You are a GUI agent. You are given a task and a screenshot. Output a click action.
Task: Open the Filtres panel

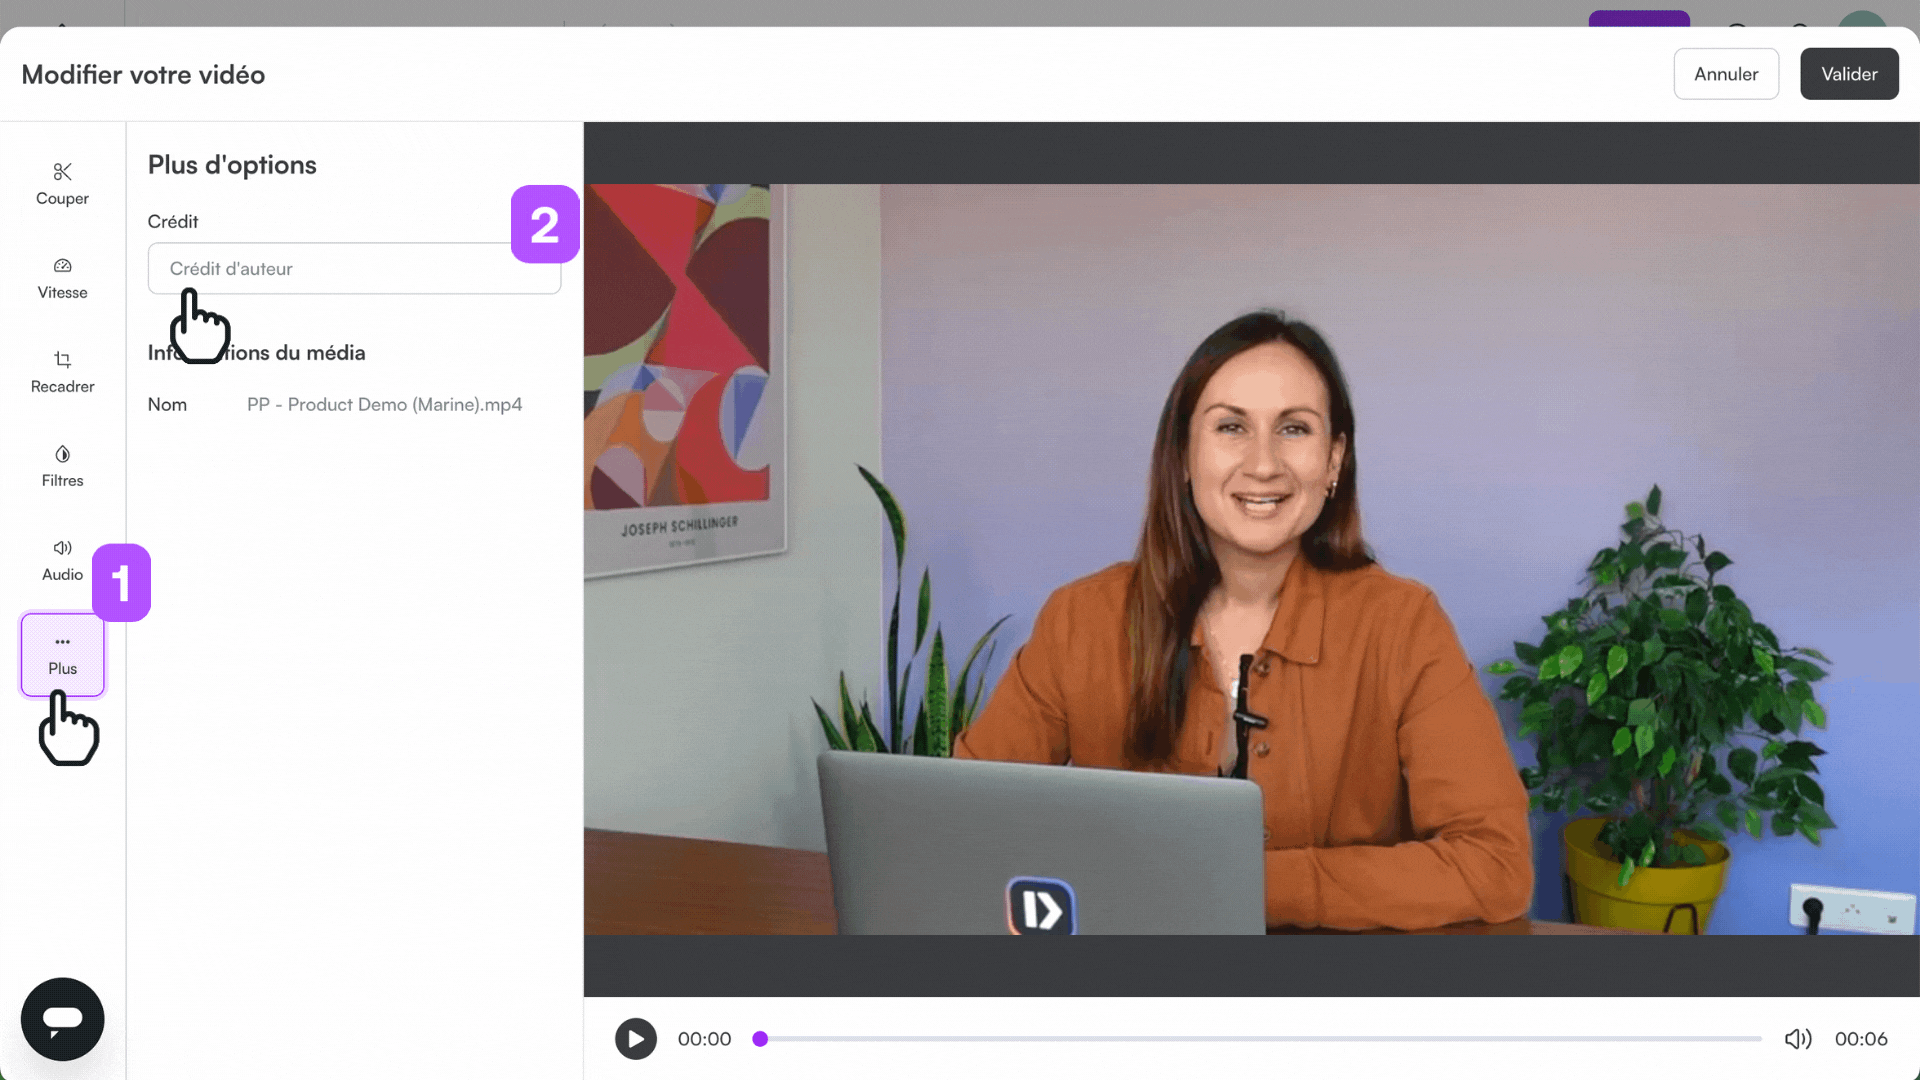click(61, 466)
